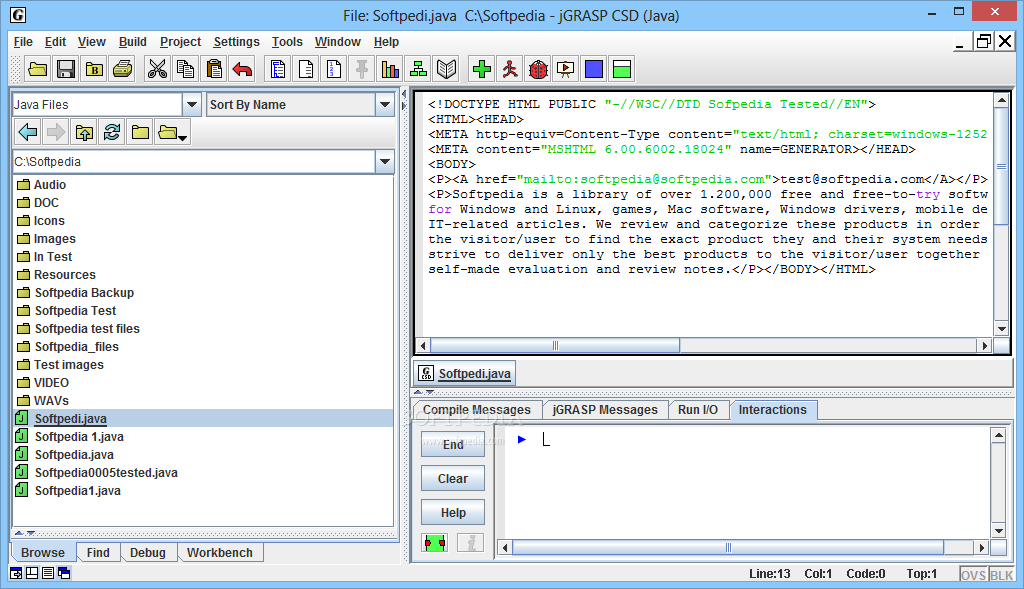Start debugging with the red ladybug icon
The width and height of the screenshot is (1024, 589).
click(538, 69)
